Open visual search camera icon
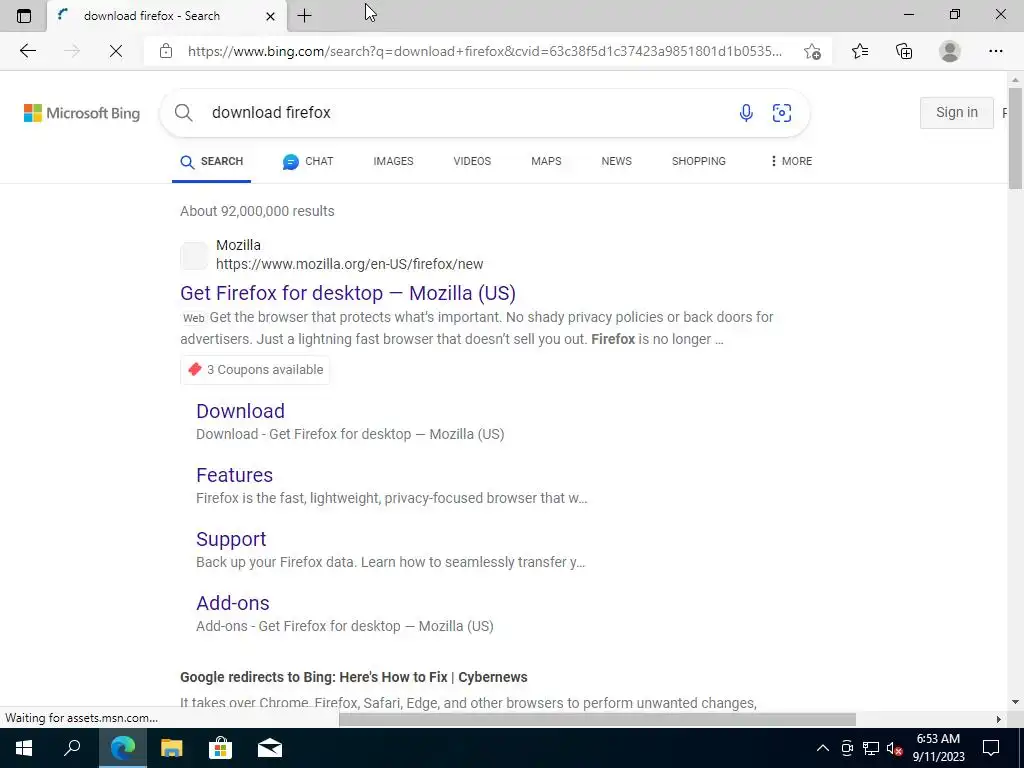The height and width of the screenshot is (768, 1024). (x=782, y=112)
